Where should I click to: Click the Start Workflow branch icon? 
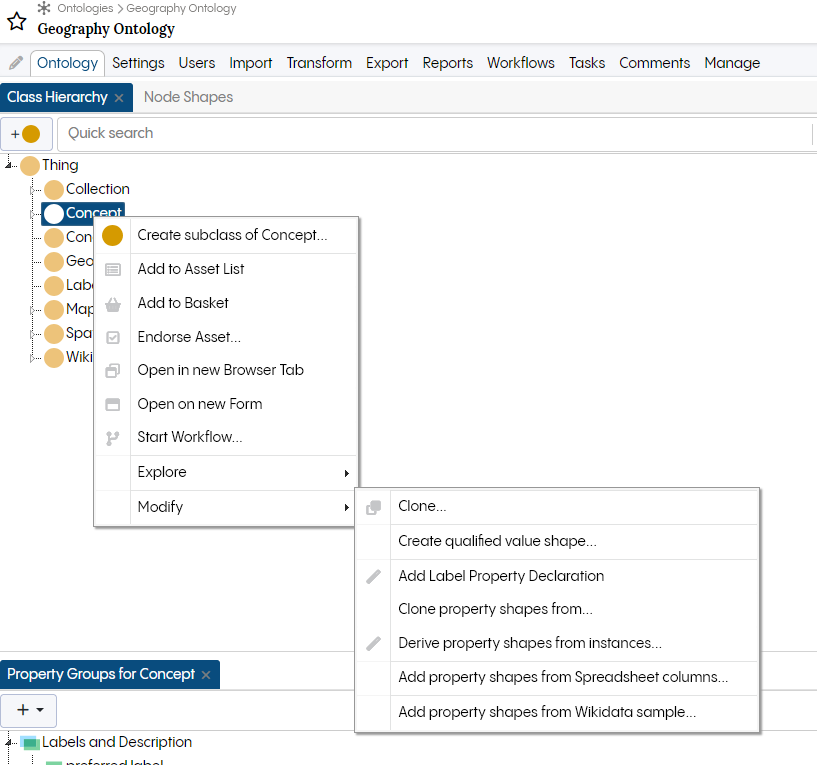[112, 438]
